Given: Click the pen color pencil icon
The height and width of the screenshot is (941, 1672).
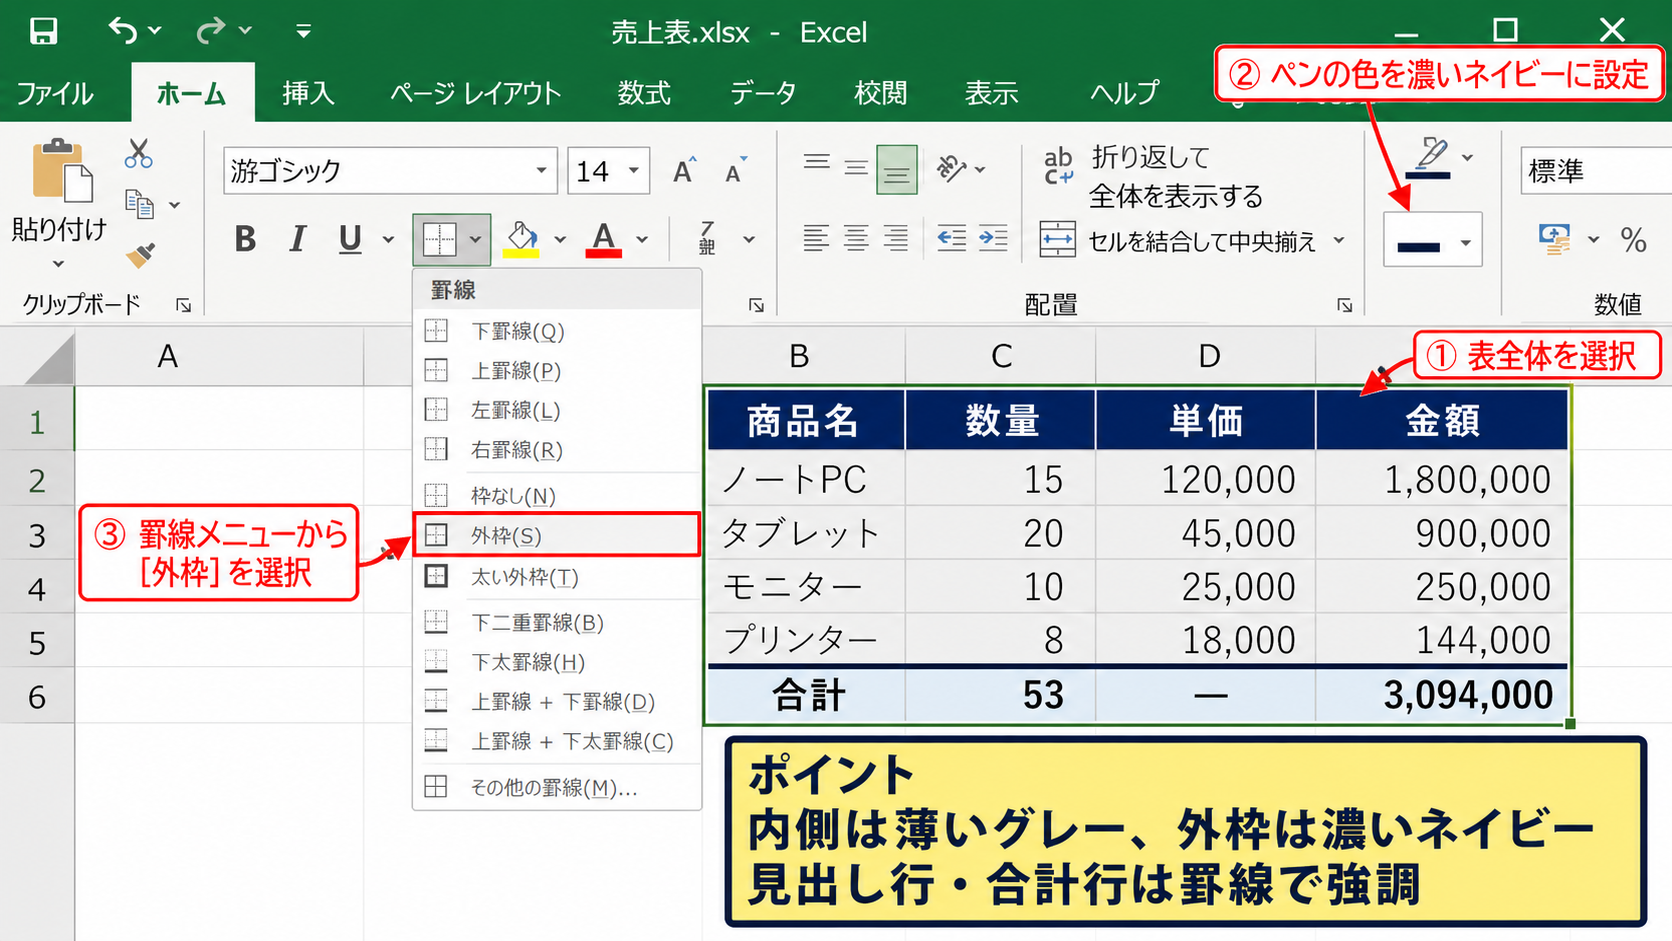Looking at the screenshot, I should click(x=1429, y=158).
